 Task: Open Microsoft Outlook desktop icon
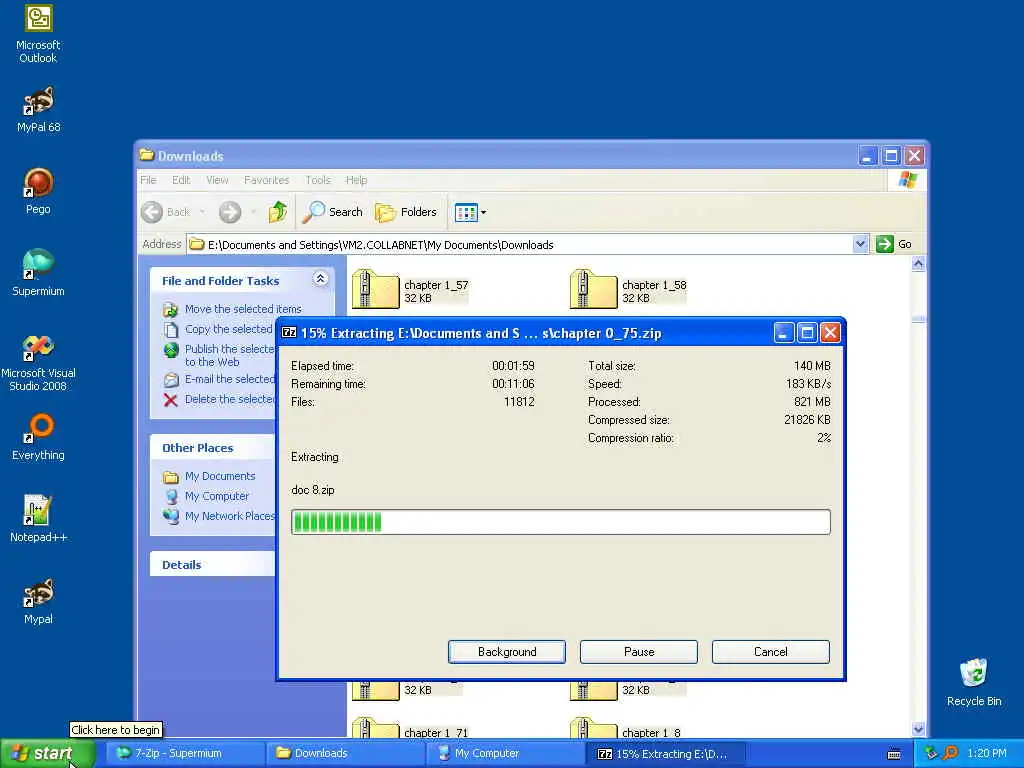pos(38,34)
